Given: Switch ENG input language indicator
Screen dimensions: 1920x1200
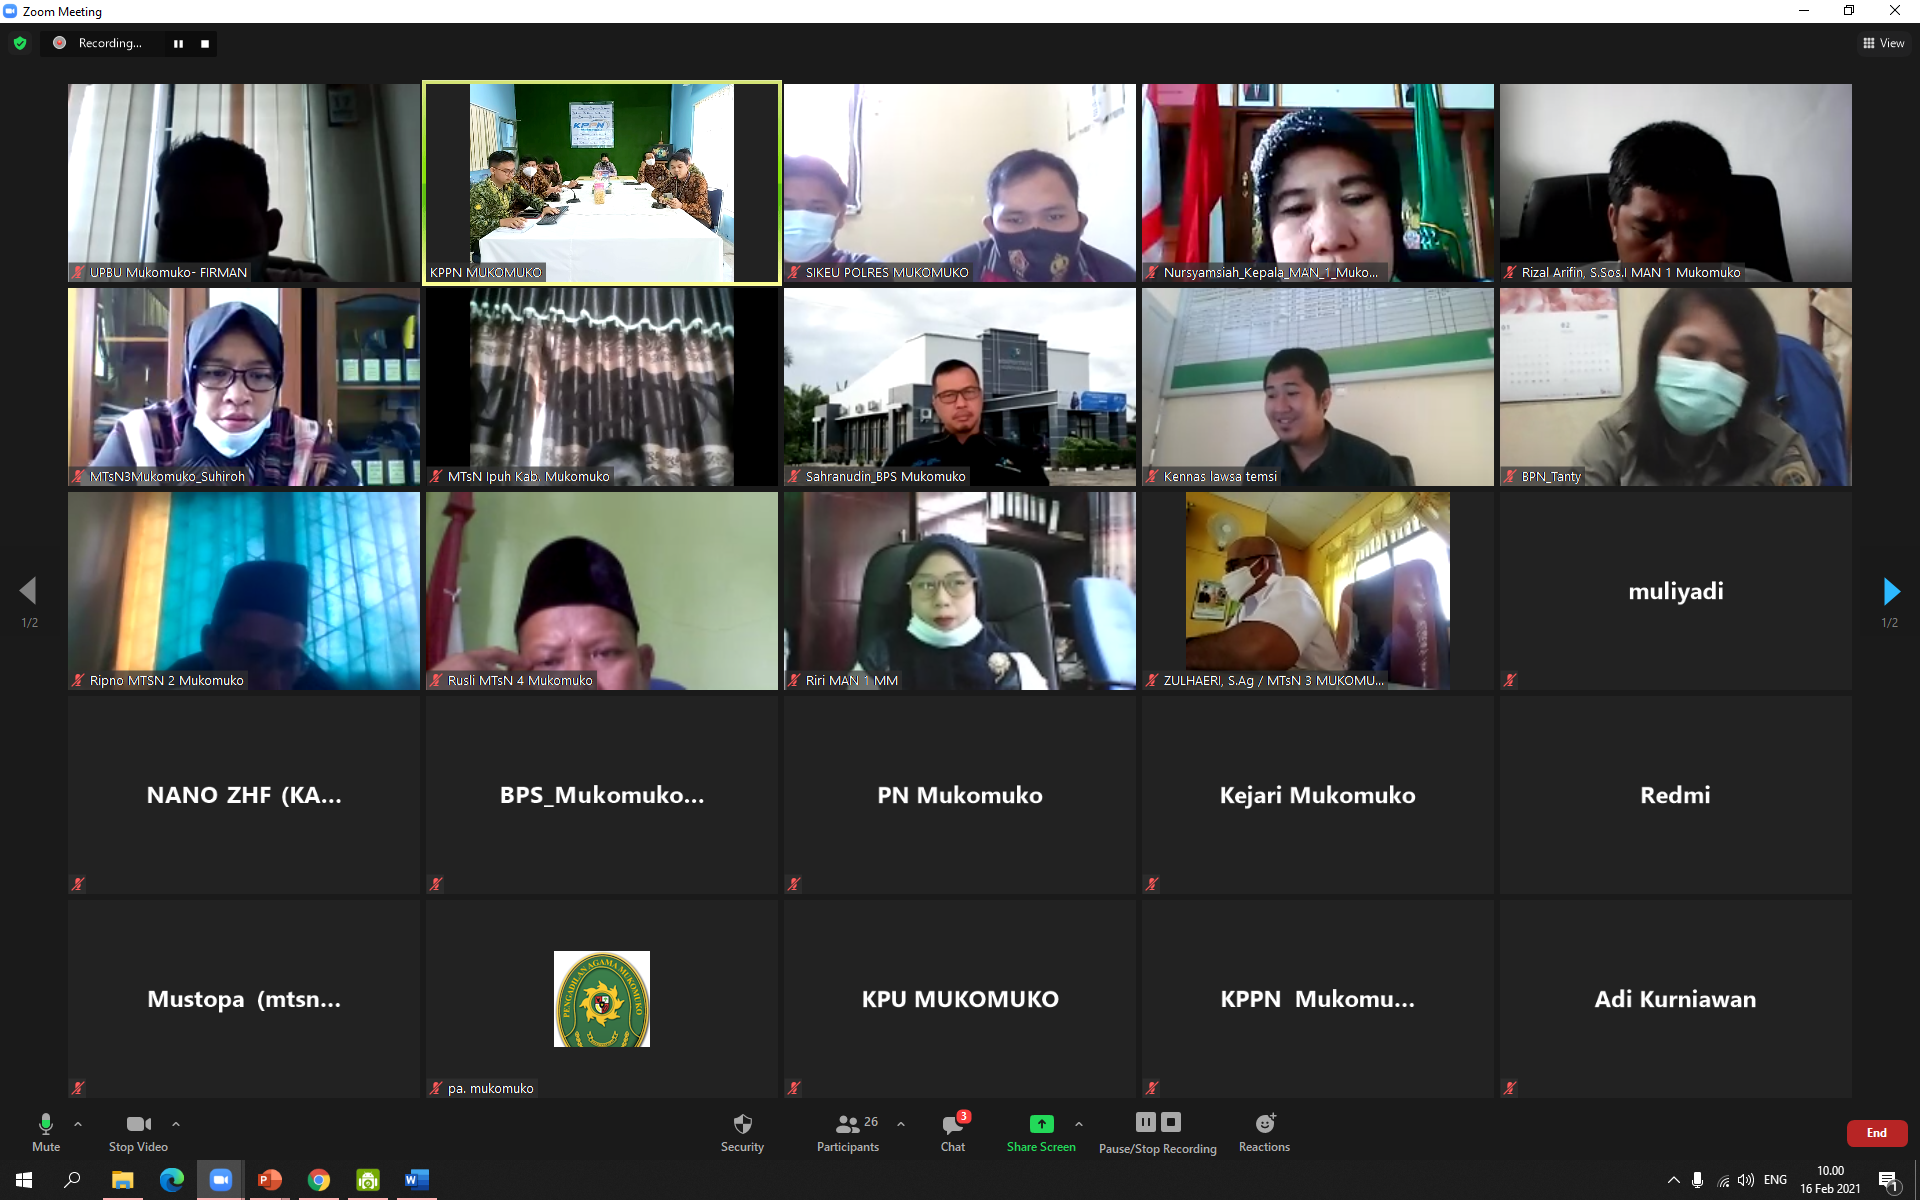Looking at the screenshot, I should (x=1775, y=1180).
